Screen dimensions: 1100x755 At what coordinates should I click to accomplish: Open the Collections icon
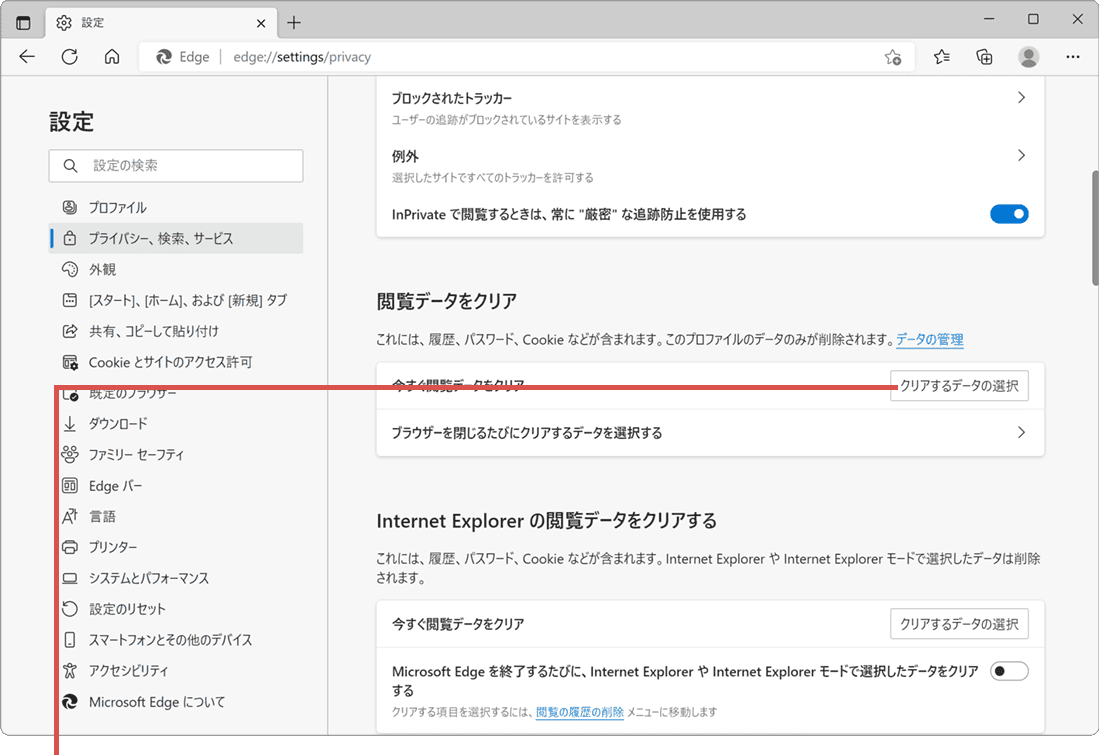coord(984,57)
